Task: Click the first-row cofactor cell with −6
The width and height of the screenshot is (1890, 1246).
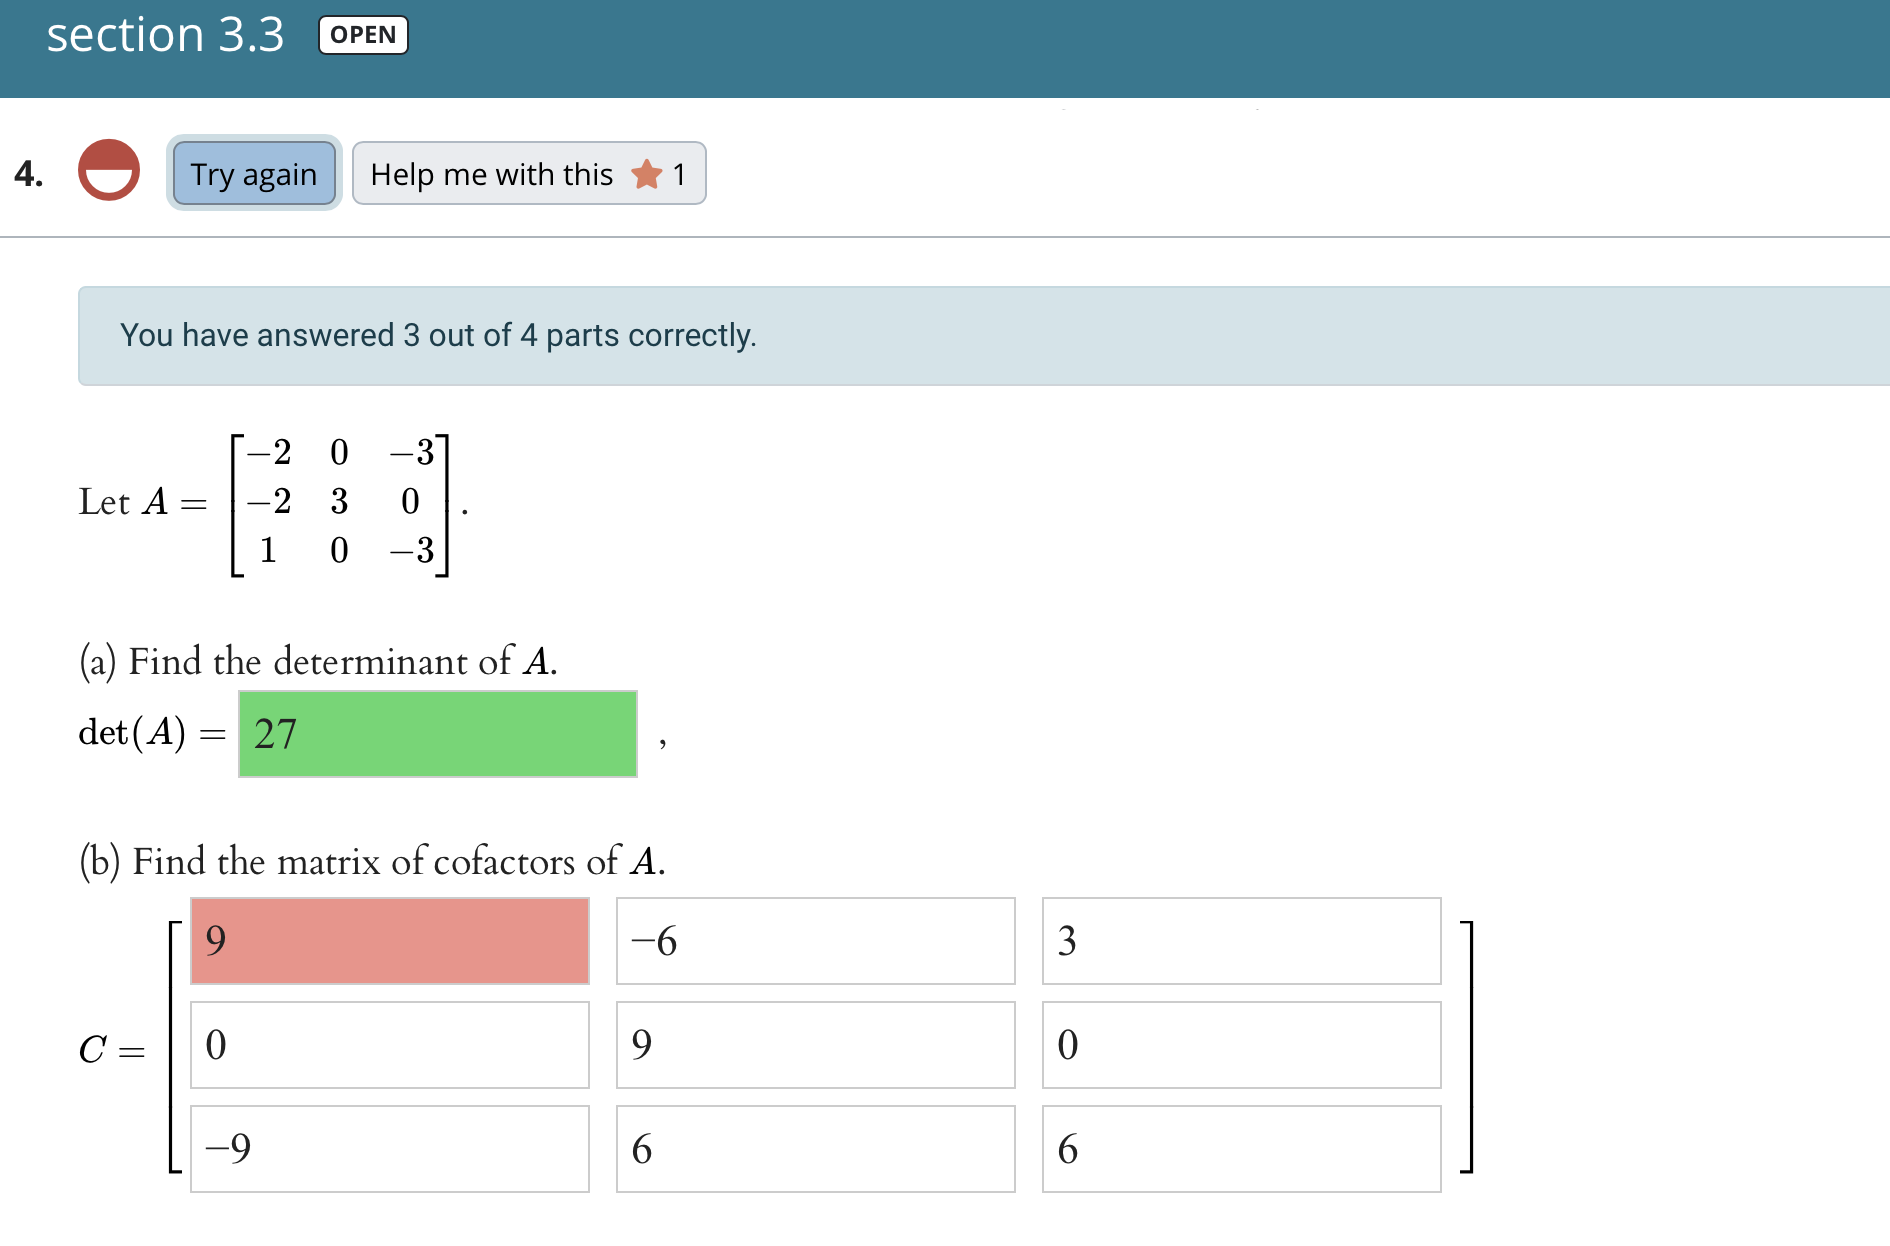Action: (x=816, y=941)
